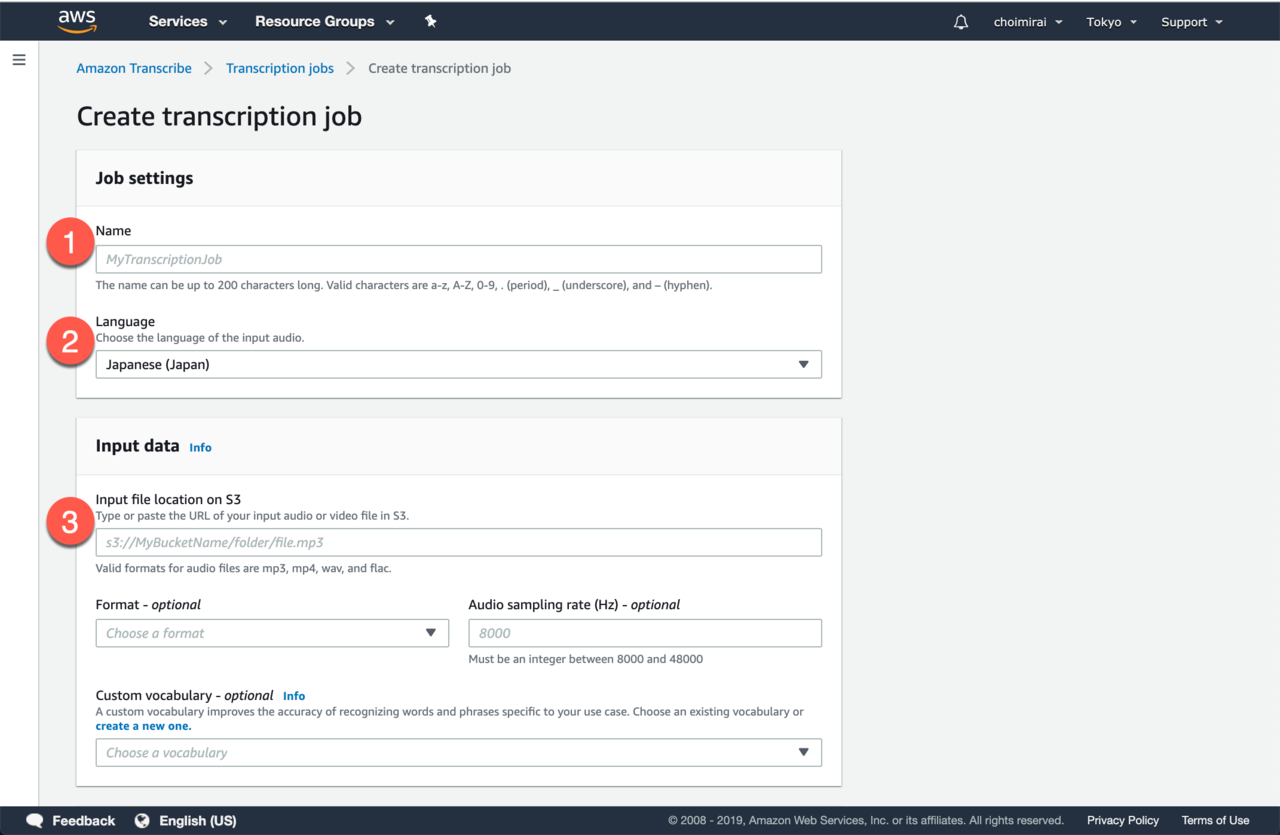The image size is (1280, 835).
Task: Open the Services menu
Action: (x=187, y=21)
